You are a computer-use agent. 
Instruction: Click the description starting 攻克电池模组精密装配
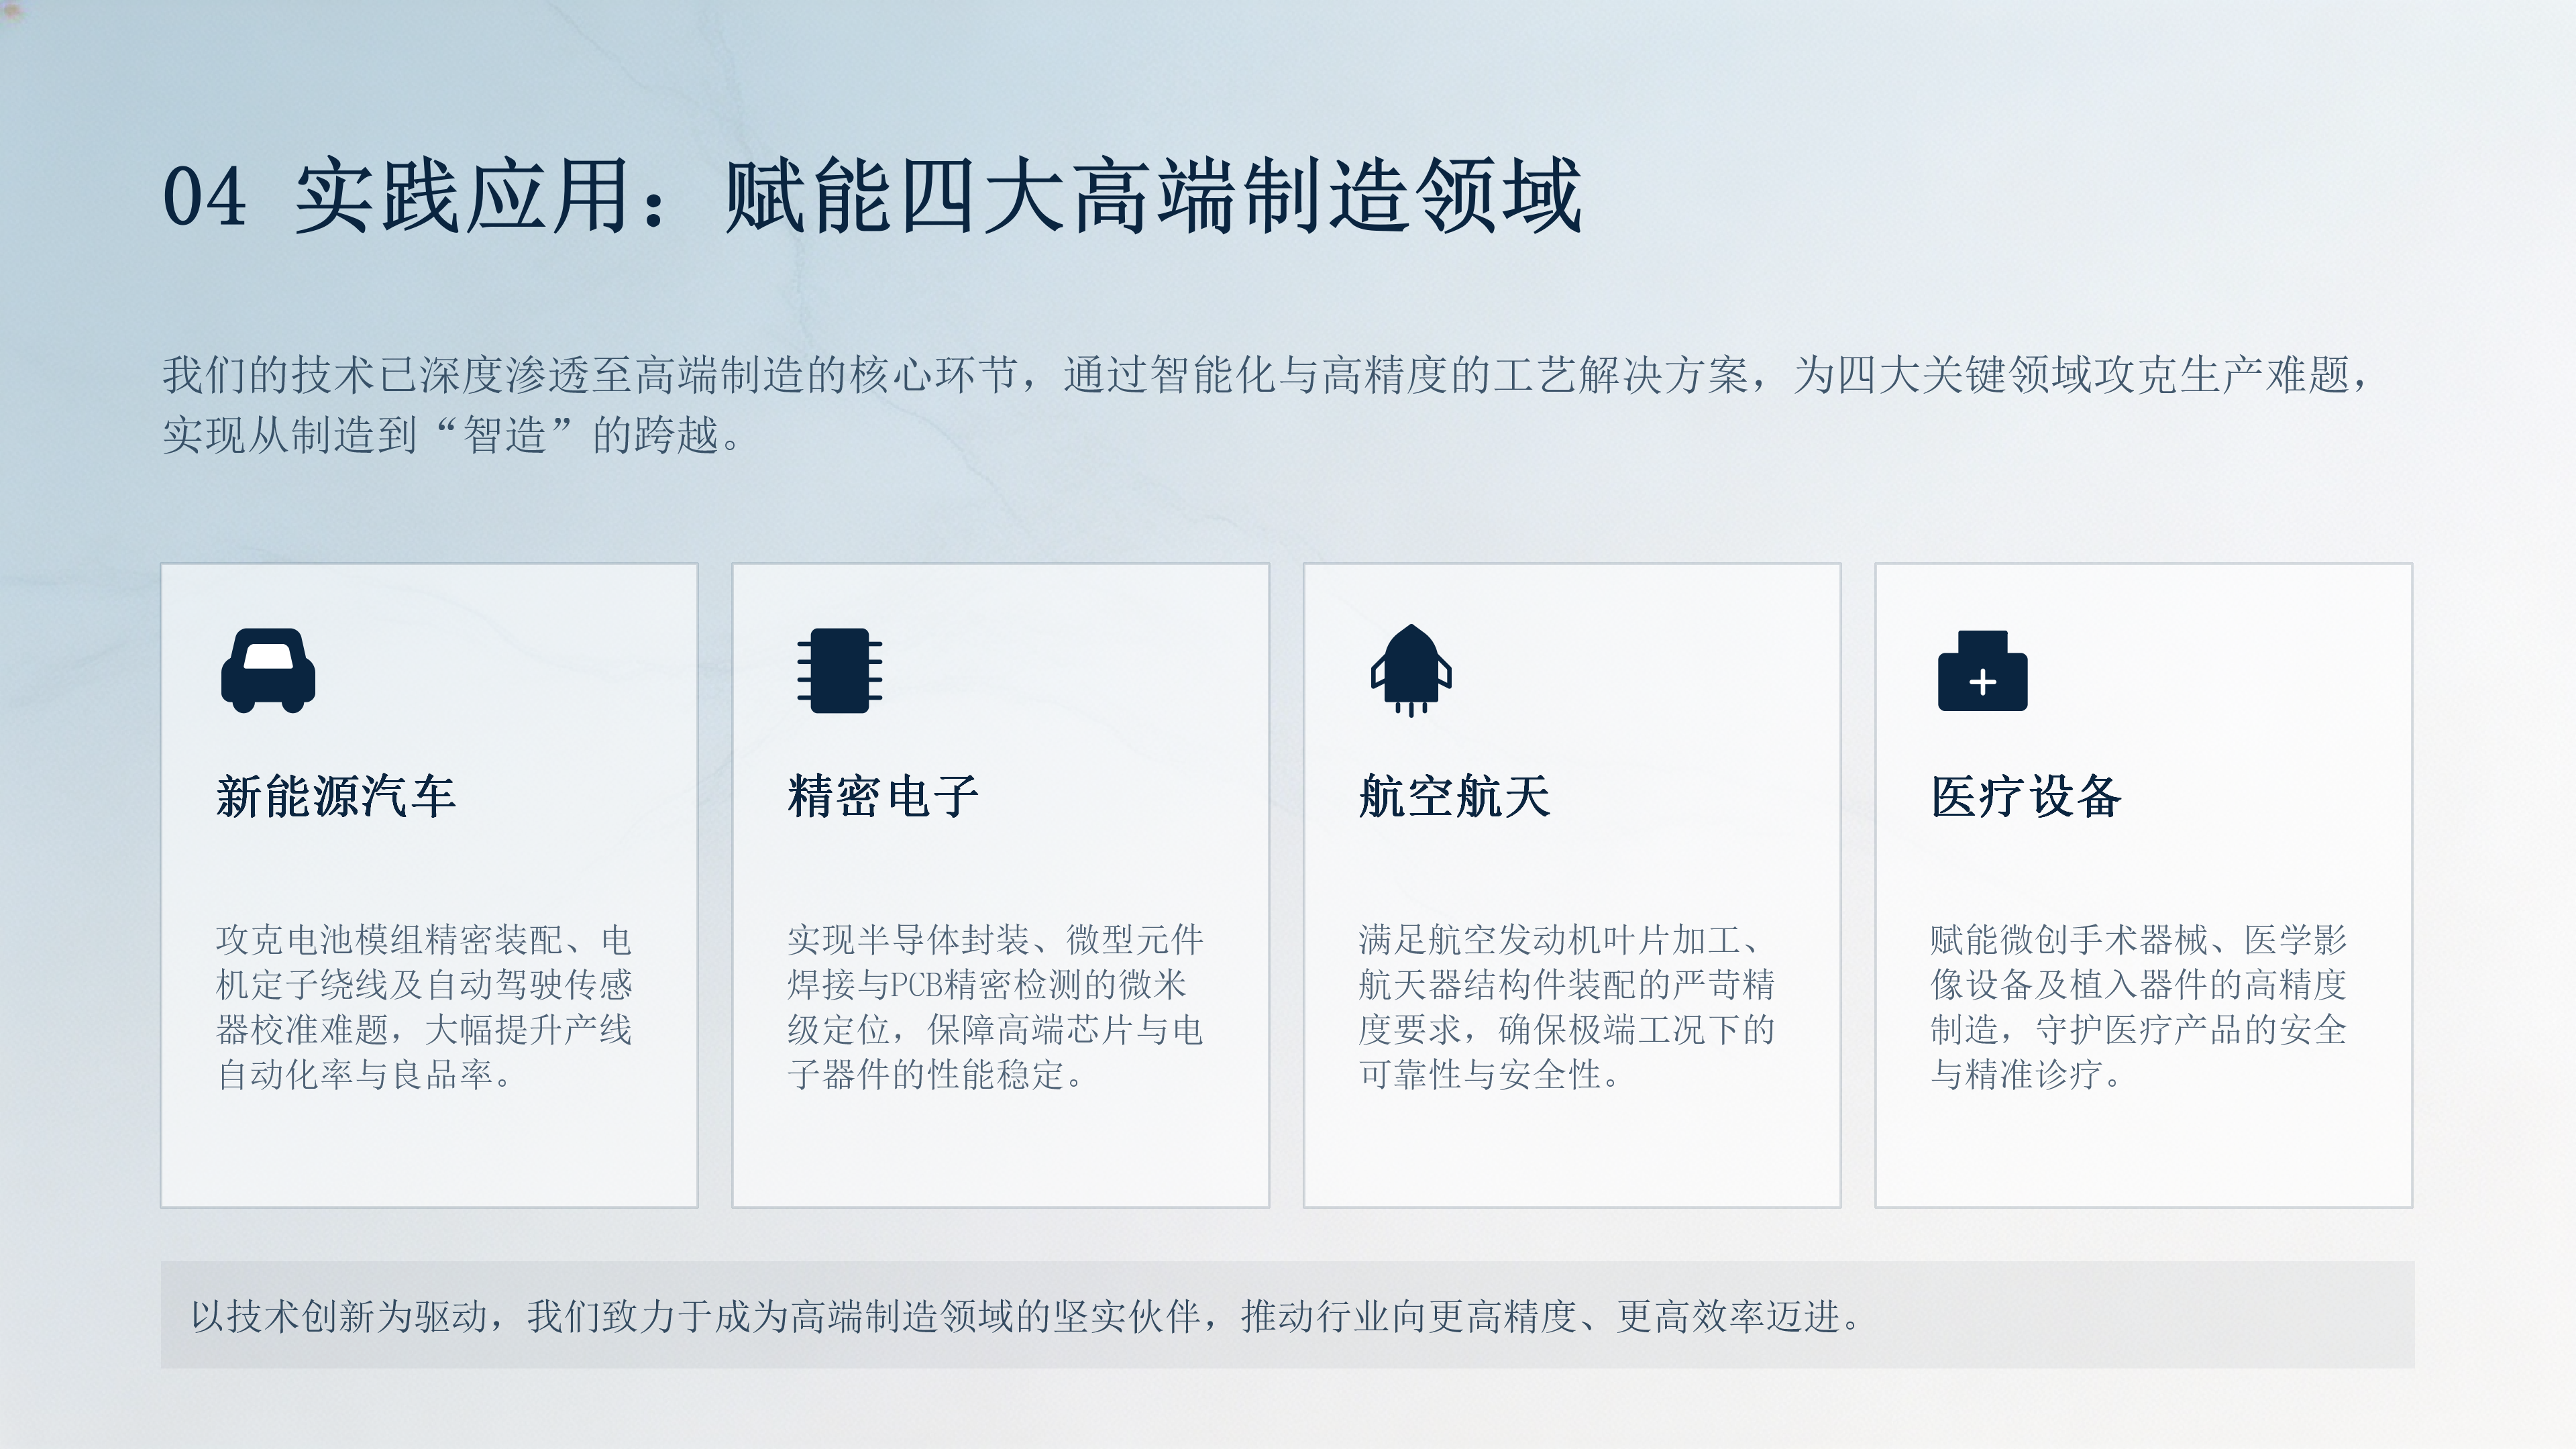[x=424, y=1006]
